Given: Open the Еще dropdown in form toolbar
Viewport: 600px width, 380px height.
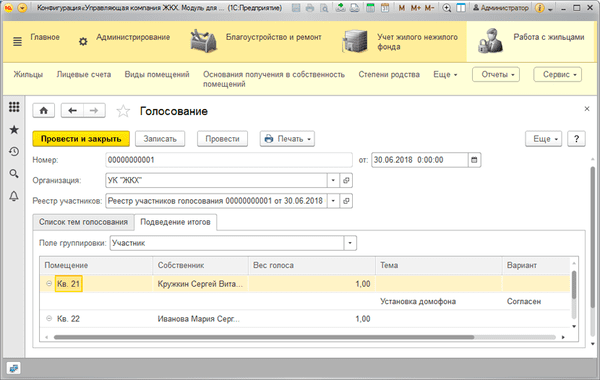Looking at the screenshot, I should click(543, 139).
